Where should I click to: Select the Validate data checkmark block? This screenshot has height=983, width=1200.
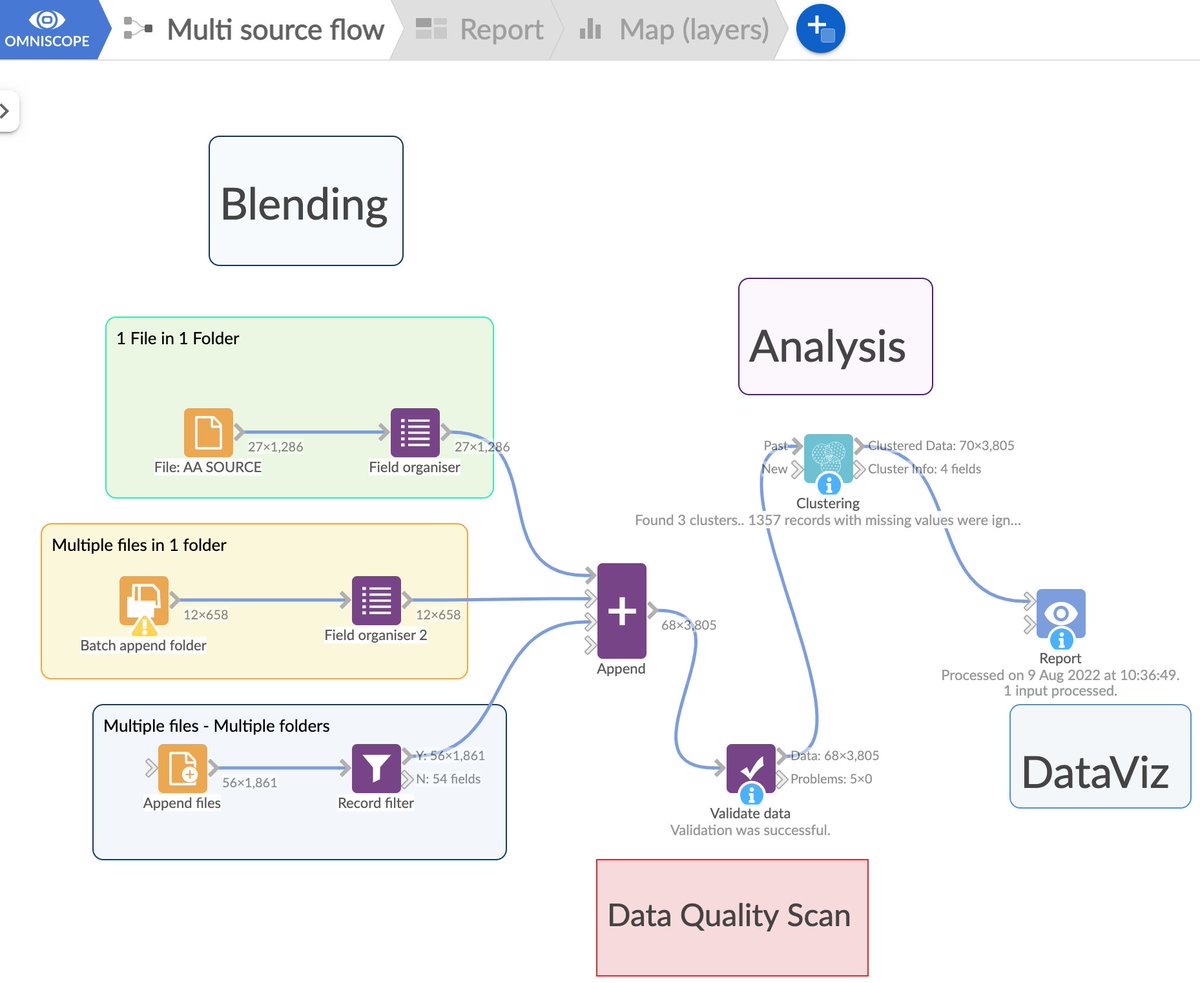click(x=750, y=767)
